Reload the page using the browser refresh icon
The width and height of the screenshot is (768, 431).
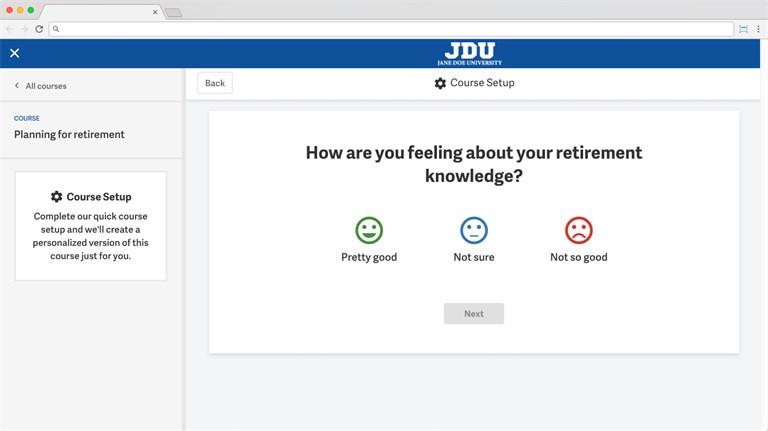coord(39,29)
